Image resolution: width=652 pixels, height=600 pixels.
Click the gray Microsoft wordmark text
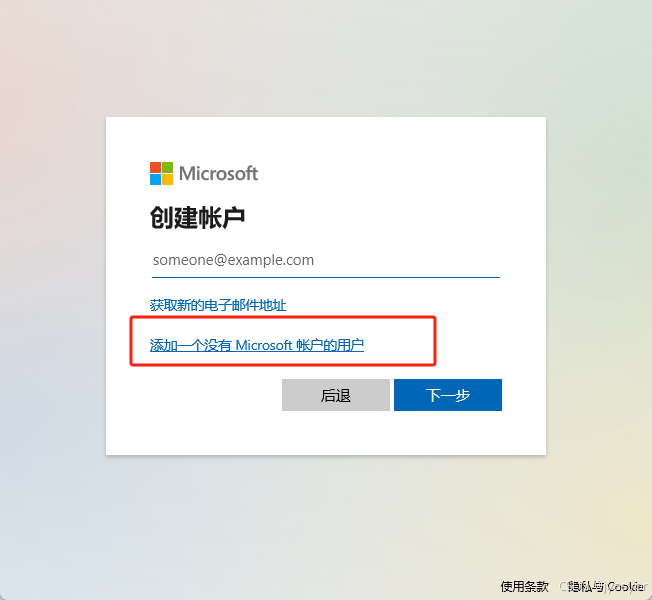tap(218, 173)
